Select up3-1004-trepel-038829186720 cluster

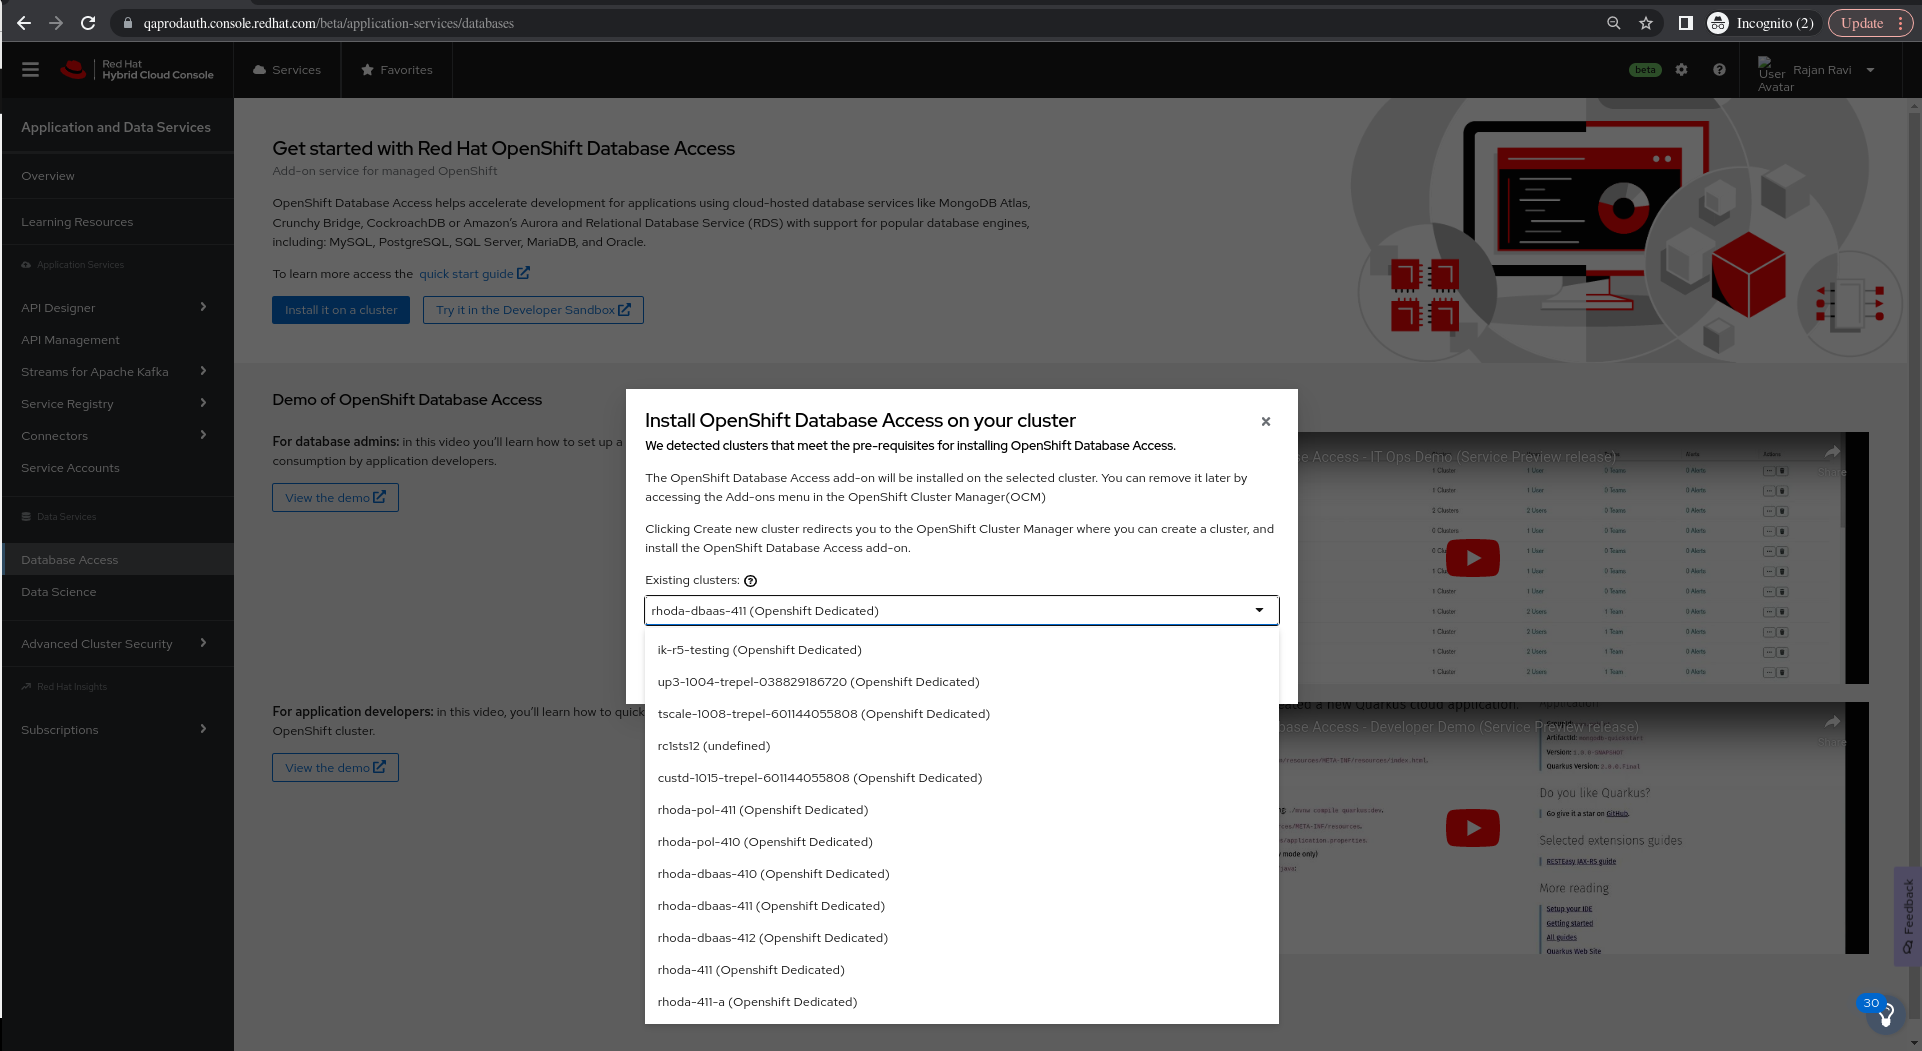[x=962, y=682]
